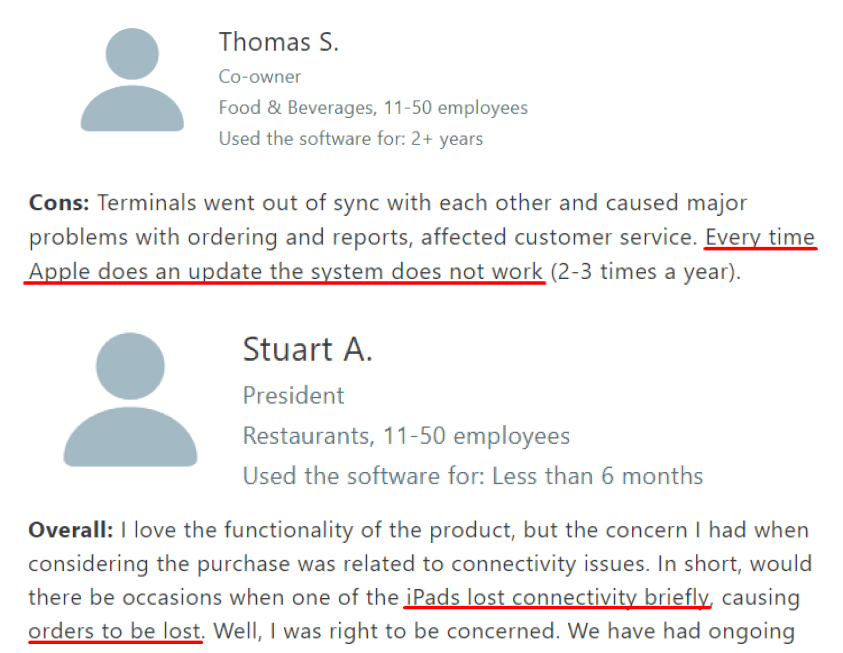Click the bold Overall: label
This screenshot has height=653, width=843.
pyautogui.click(x=71, y=530)
